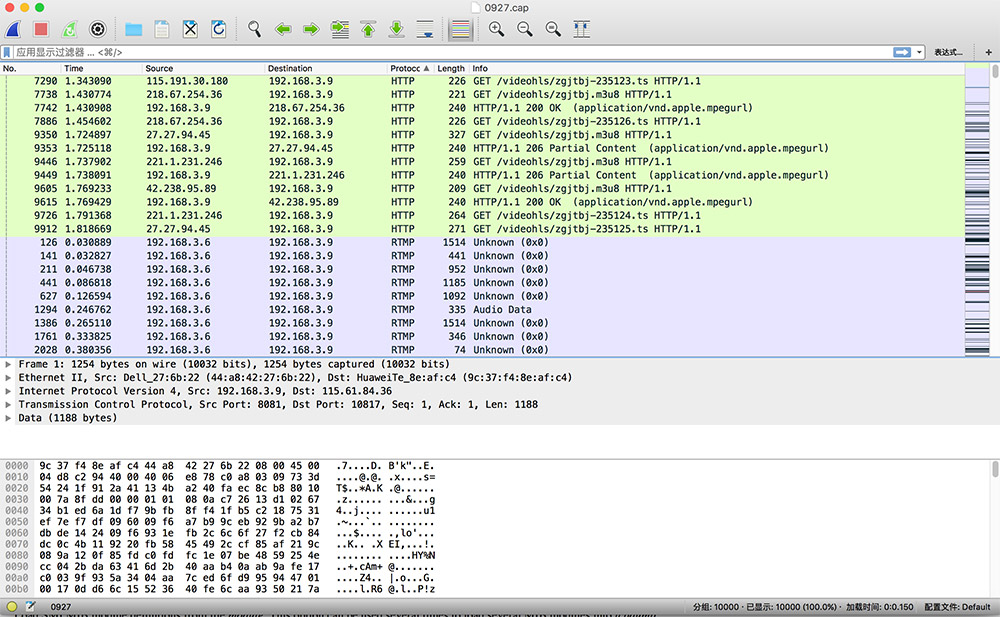This screenshot has width=1000, height=617.
Task: Select packet 7290 GET zgjtbj-235123.ts
Action: [482, 81]
